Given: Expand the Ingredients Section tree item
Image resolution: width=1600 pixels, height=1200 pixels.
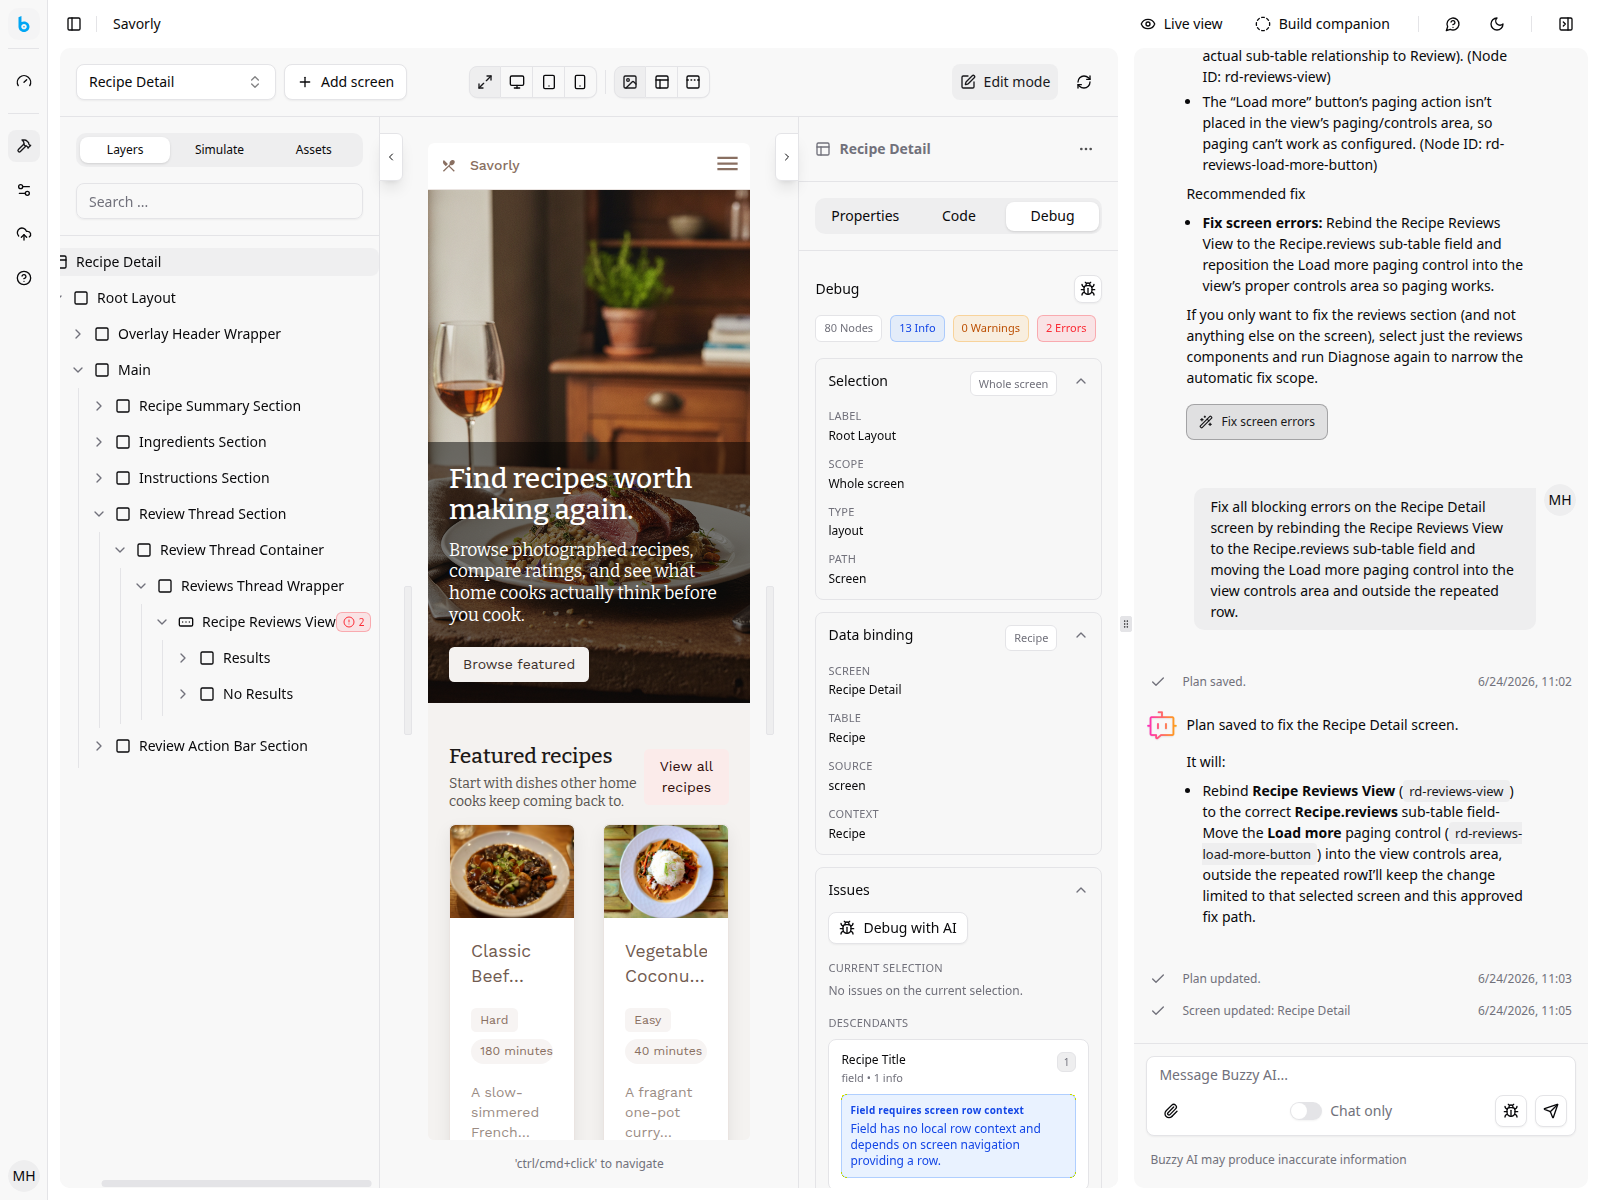Looking at the screenshot, I should tap(98, 442).
